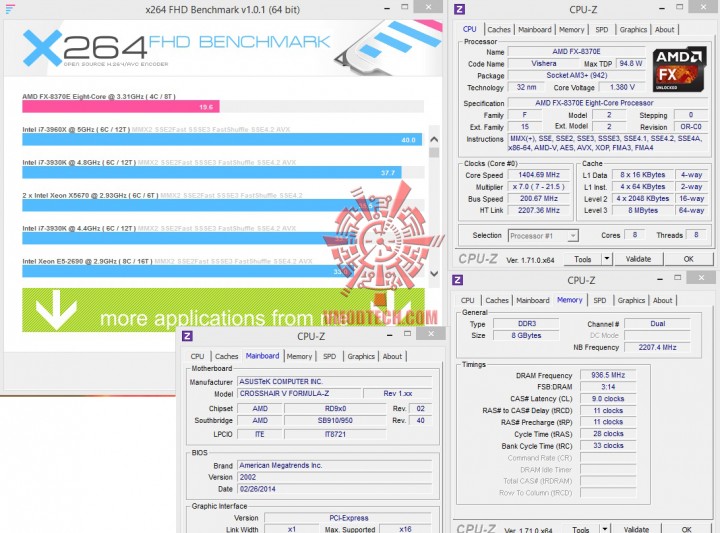The width and height of the screenshot is (720, 533).
Task: Click Validate button in Memory CPU-Z window
Action: pos(636,528)
